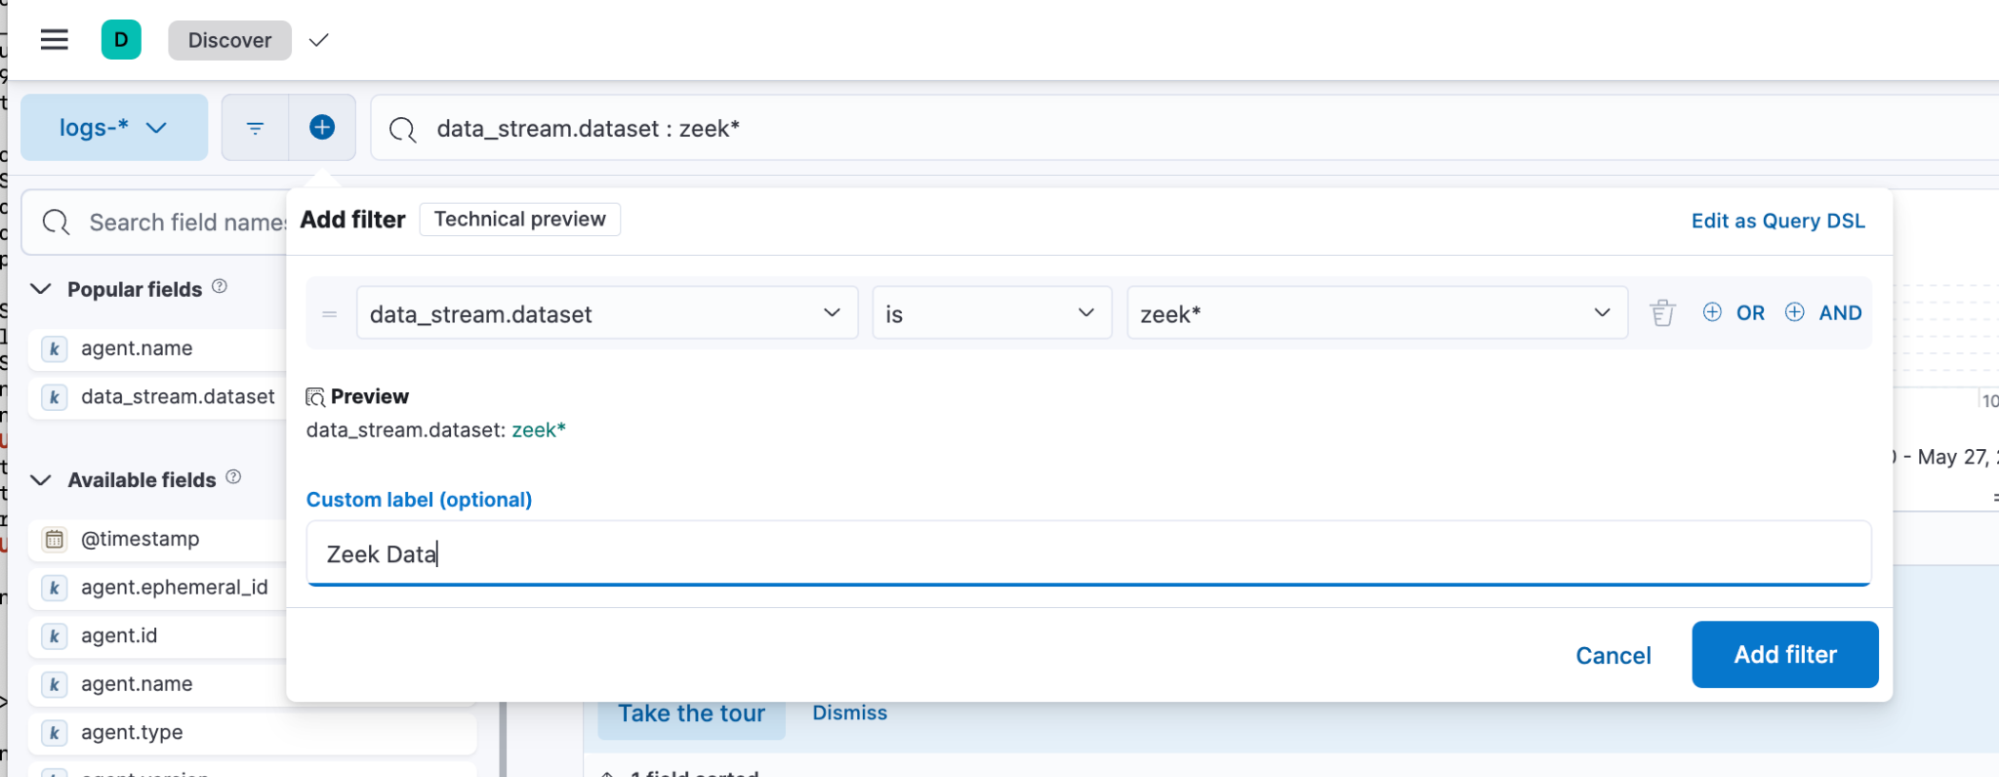This screenshot has width=1999, height=777.
Task: Add an OR filter condition
Action: click(1734, 313)
